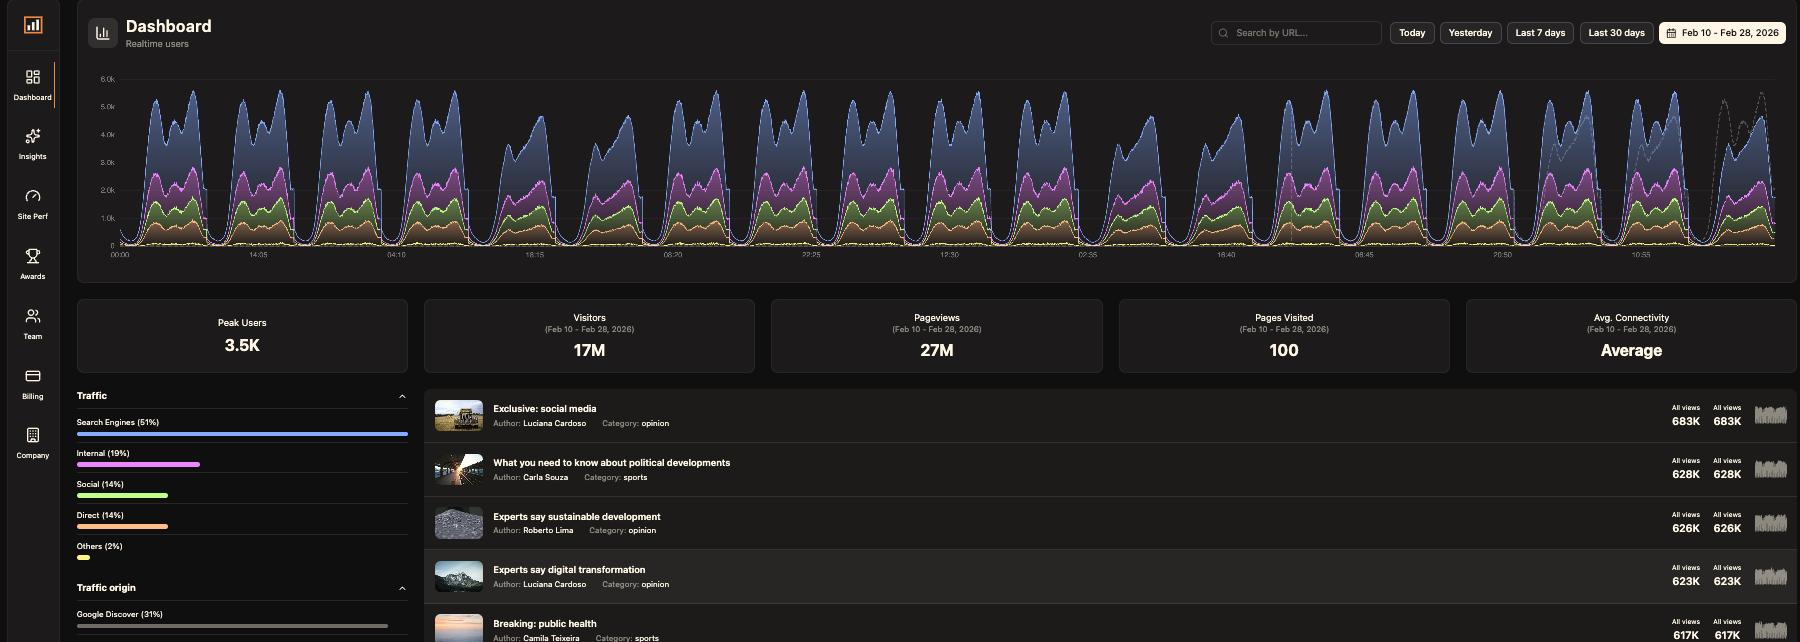Open the Insights sparkle icon
The width and height of the screenshot is (1800, 642).
point(33,136)
